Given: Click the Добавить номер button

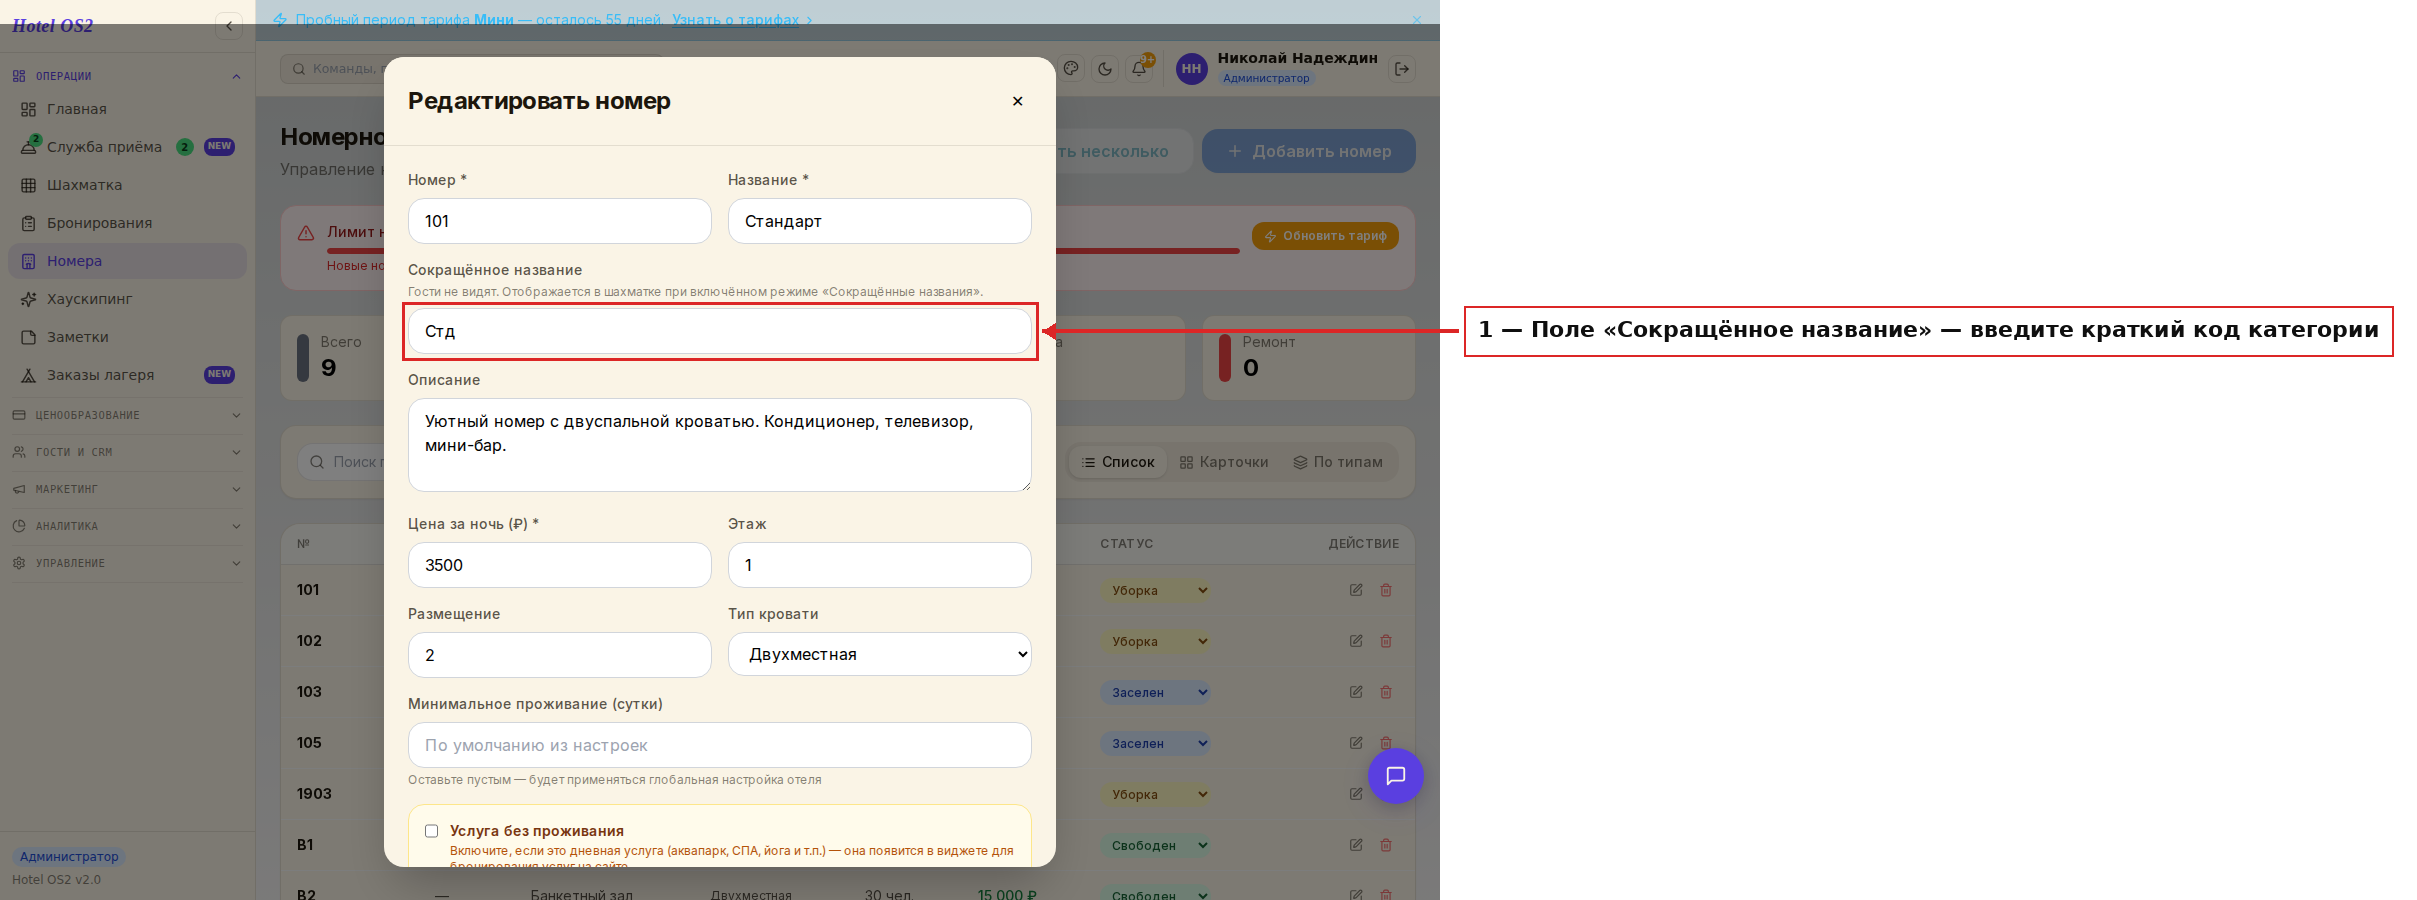Looking at the screenshot, I should (1308, 151).
